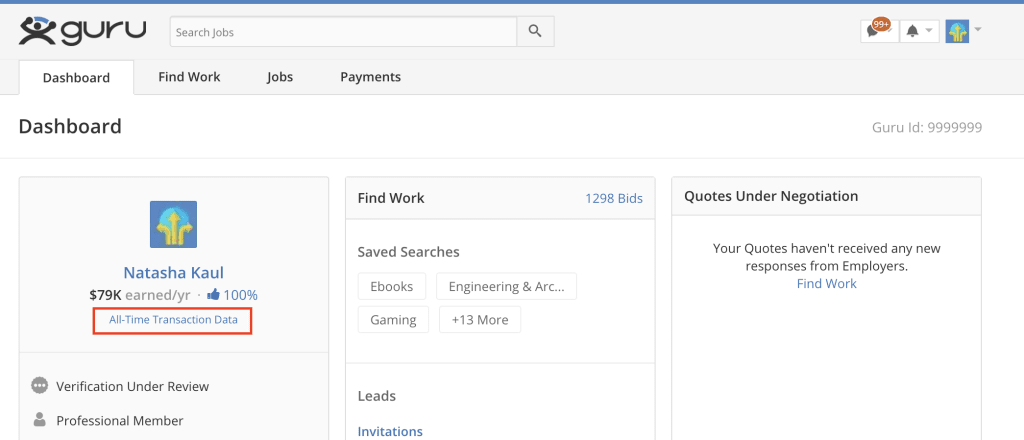The image size is (1024, 440).
Task: Click the Leads heading
Action: [x=377, y=396]
